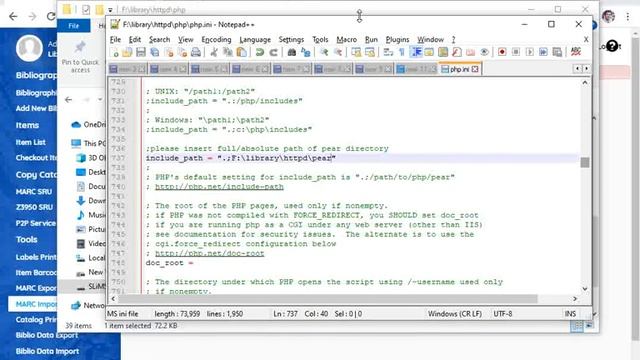Toggle synchronized horizontal scrolling
This screenshot has height=360, width=640.
tap(370, 52)
